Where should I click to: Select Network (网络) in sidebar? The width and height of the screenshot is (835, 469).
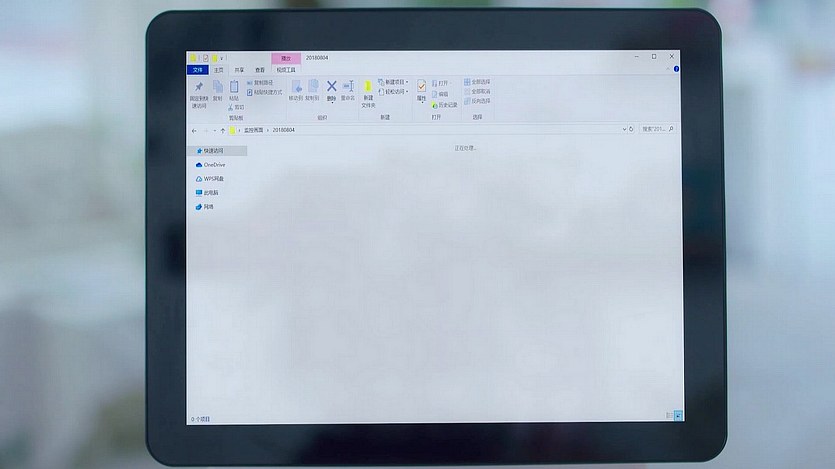204,207
